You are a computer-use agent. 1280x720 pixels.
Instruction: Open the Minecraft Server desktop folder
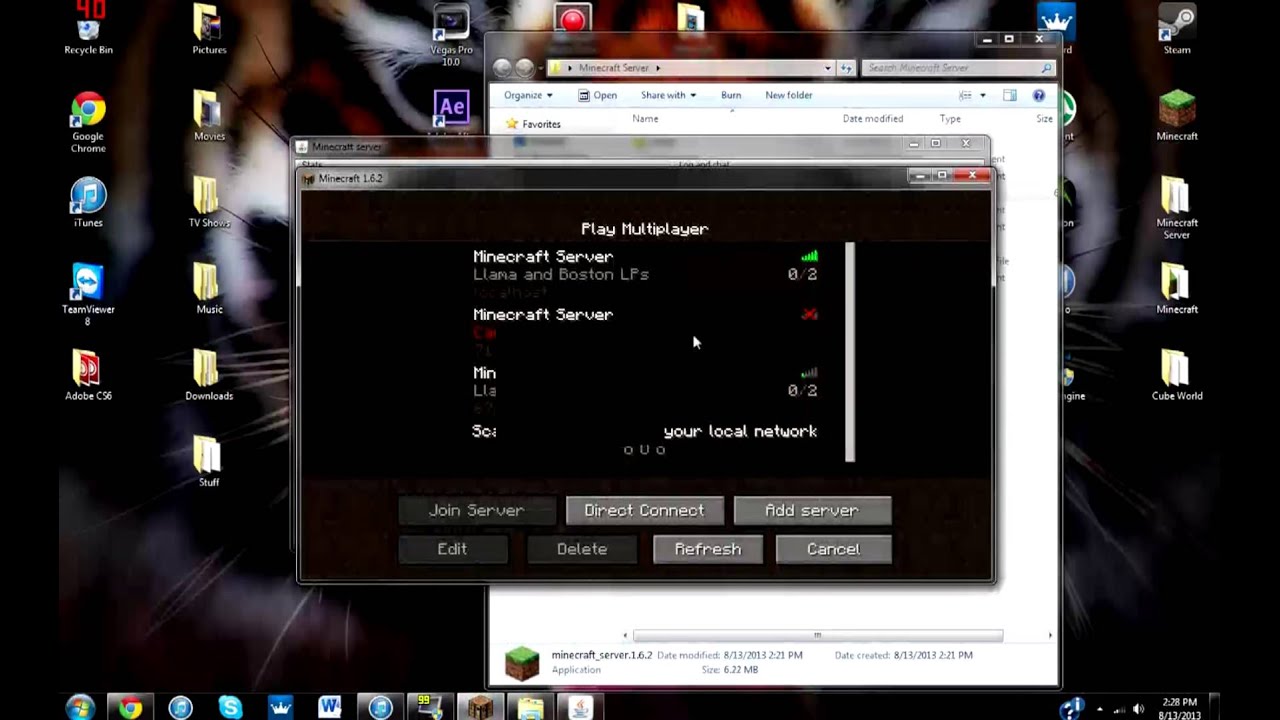click(x=1177, y=208)
